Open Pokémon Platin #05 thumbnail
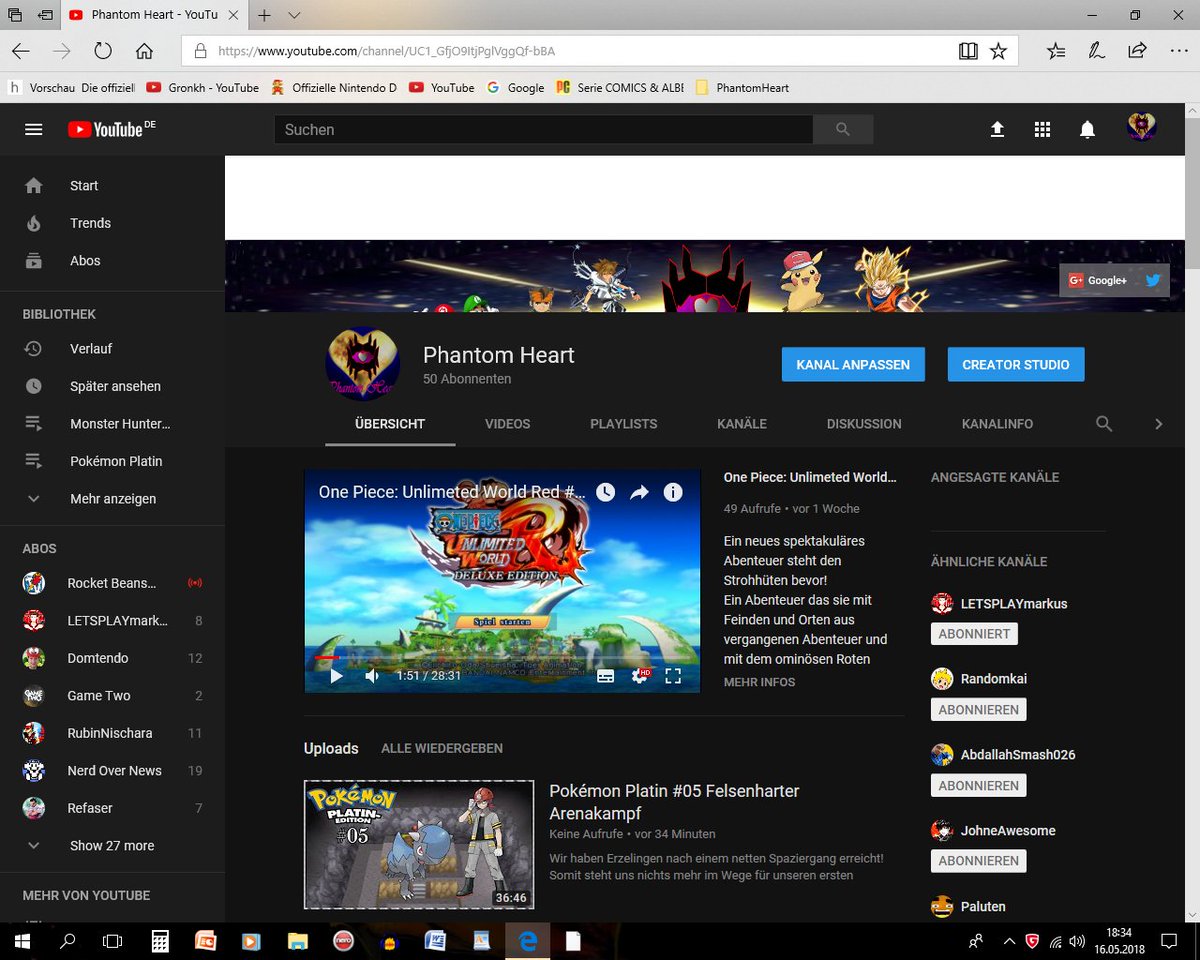Screen dimensions: 1200x960 pyautogui.click(x=419, y=845)
